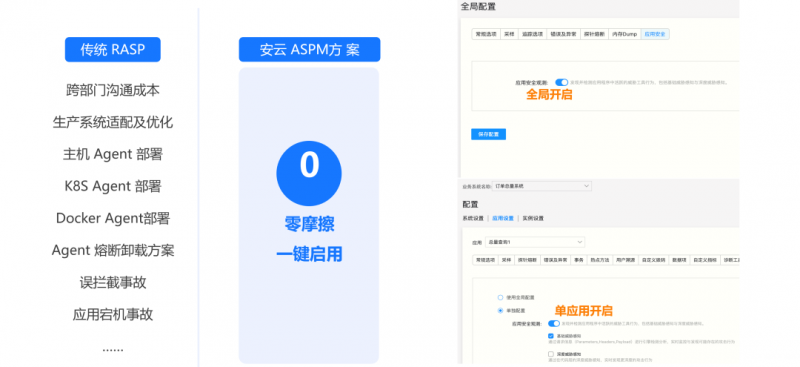
Task: Click the 主机 Agent 部署 text
Action: click(x=113, y=154)
